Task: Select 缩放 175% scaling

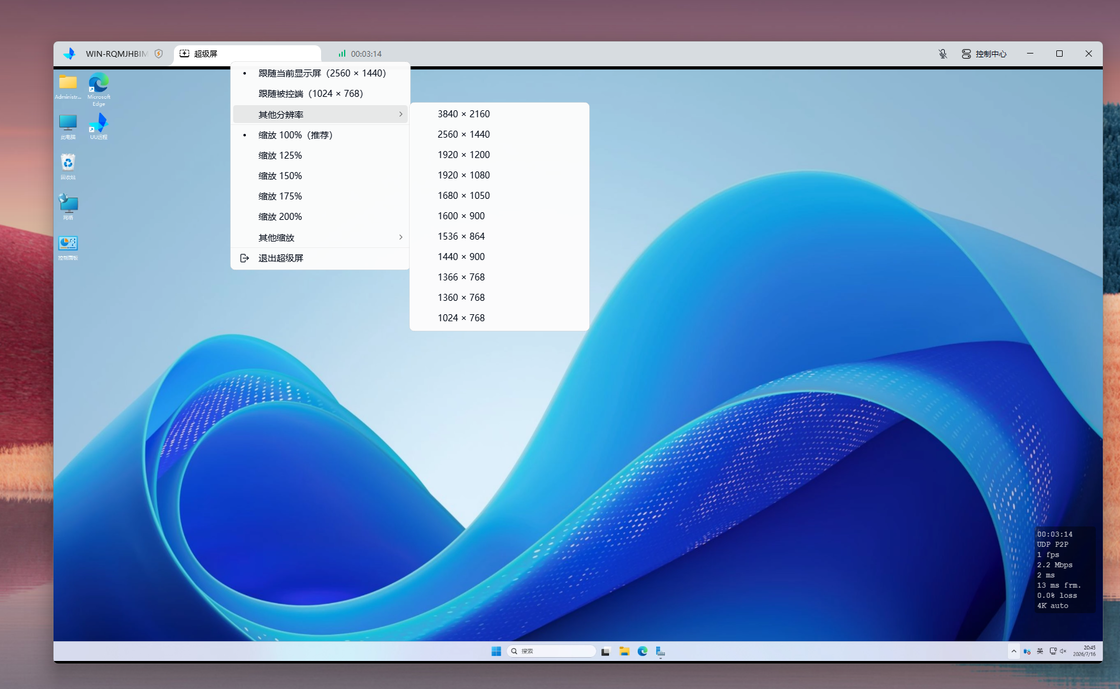Action: (320, 196)
